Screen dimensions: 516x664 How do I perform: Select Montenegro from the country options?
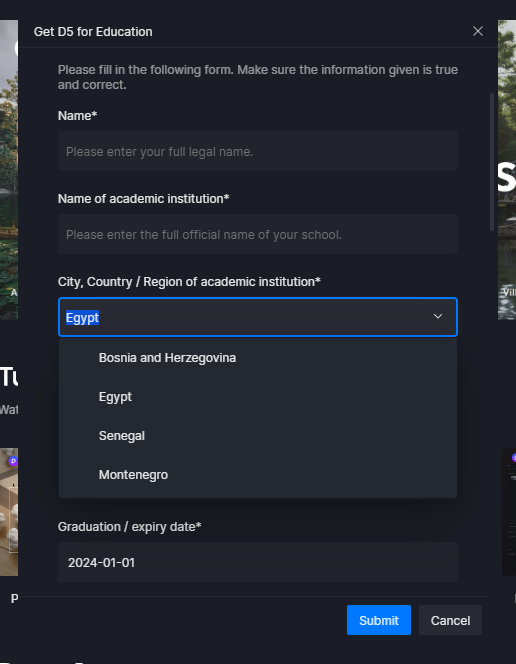(258, 475)
